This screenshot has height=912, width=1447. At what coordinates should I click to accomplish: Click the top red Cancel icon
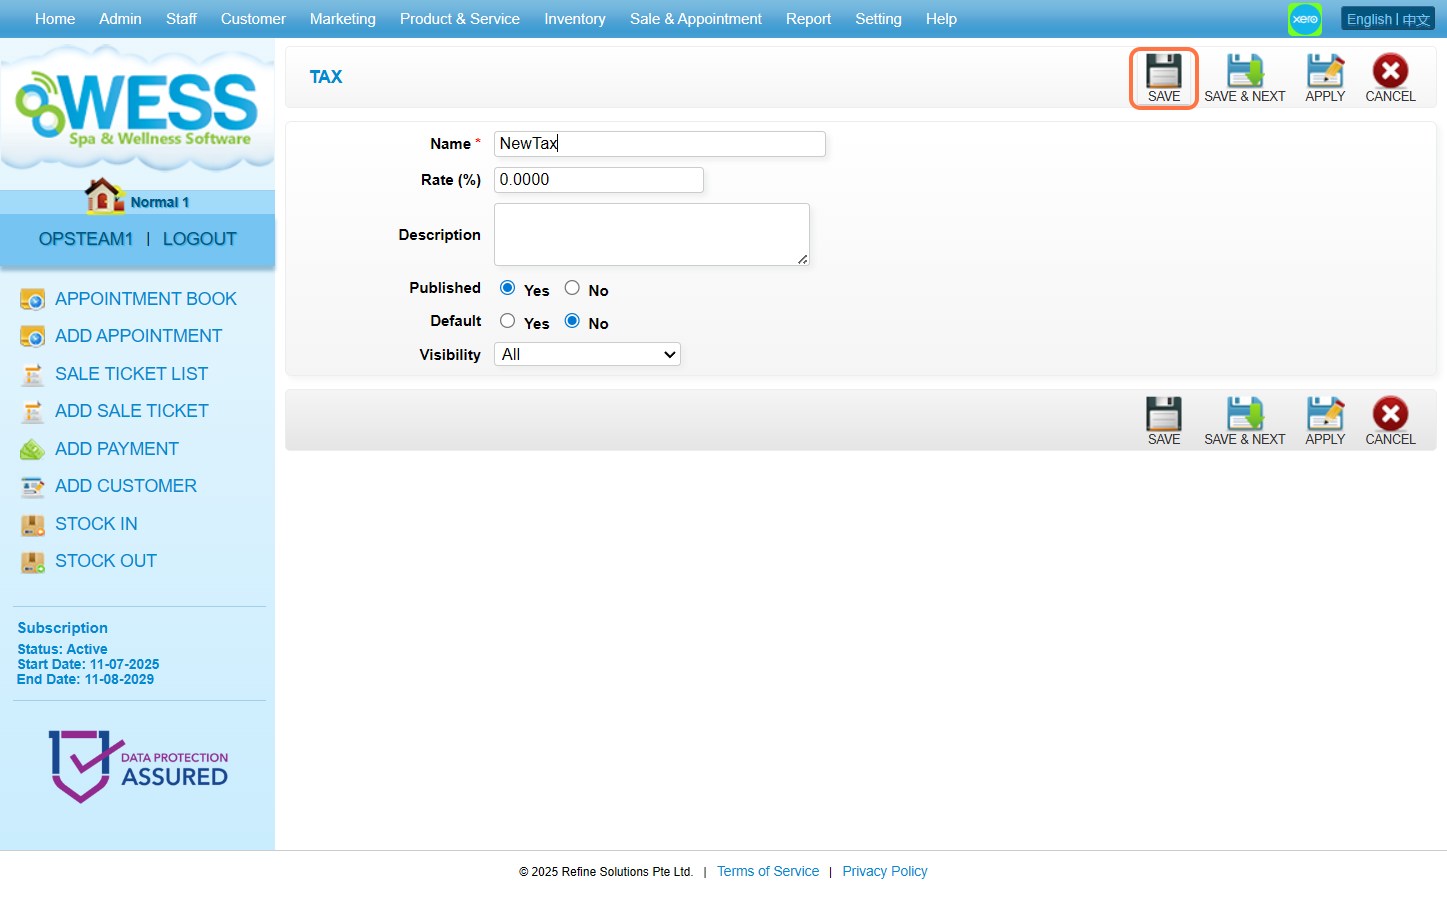click(1389, 71)
